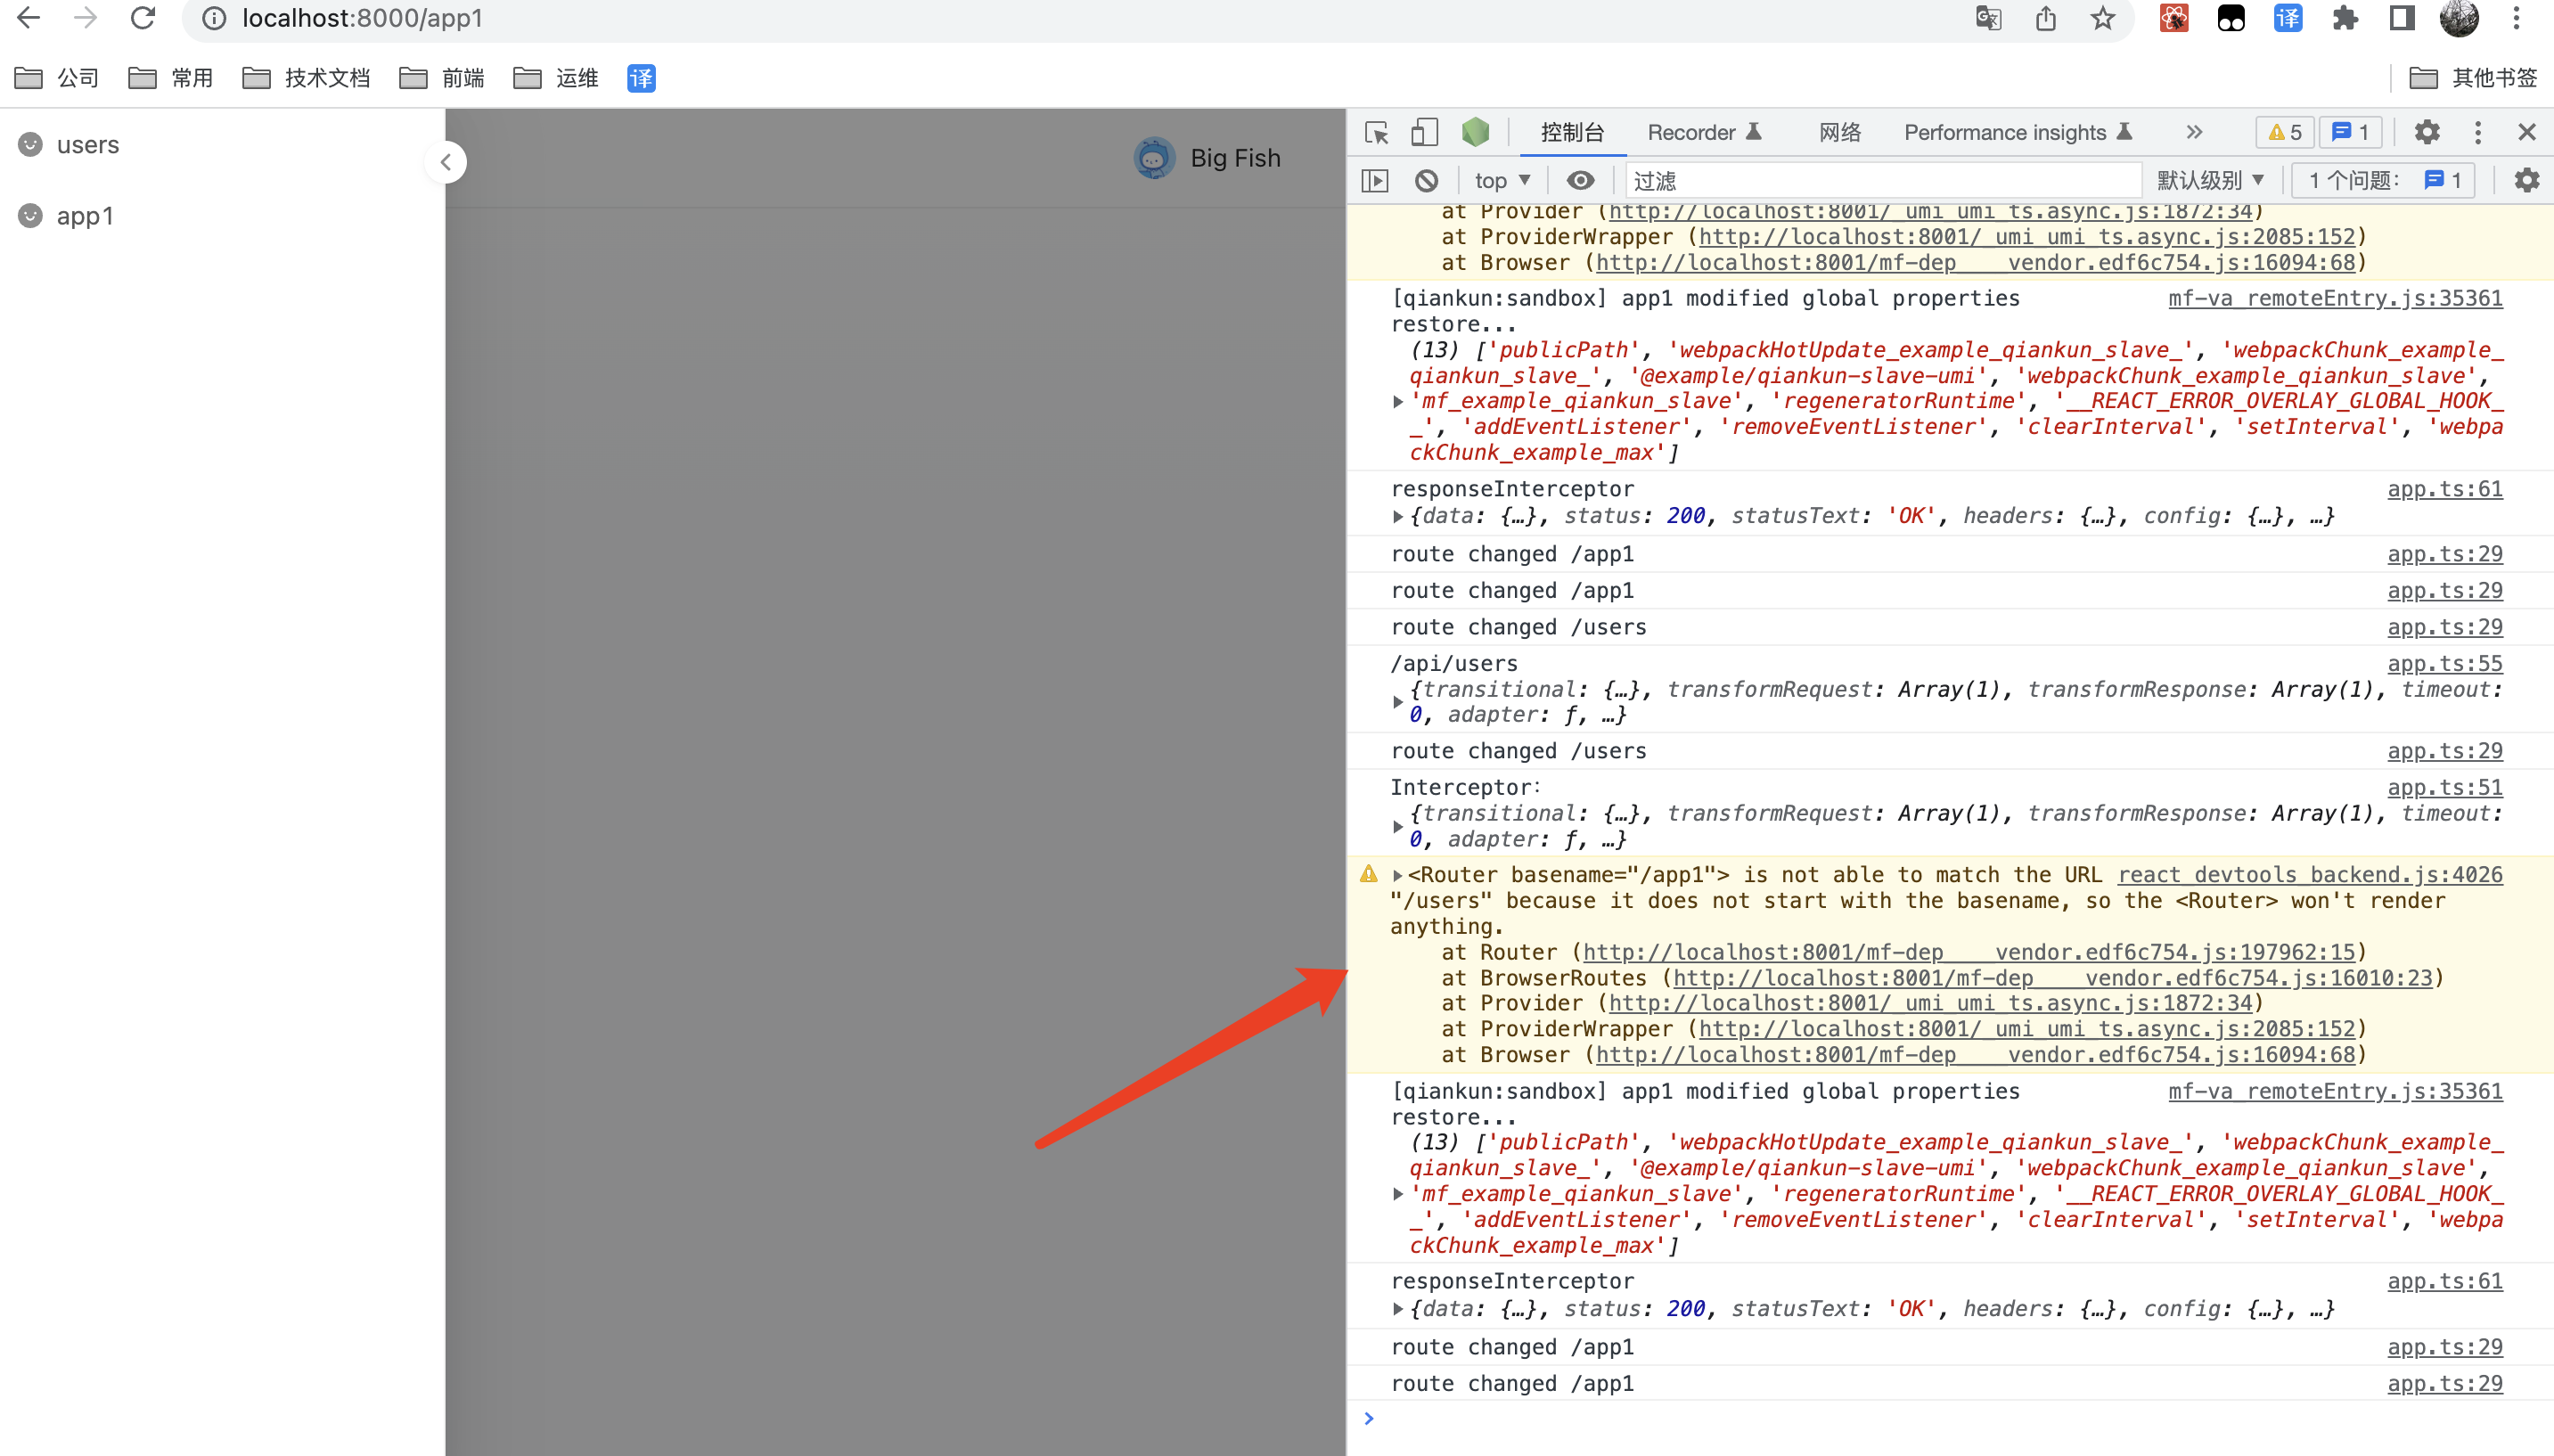
Task: Switch to the 网络 tab
Action: tap(1839, 132)
